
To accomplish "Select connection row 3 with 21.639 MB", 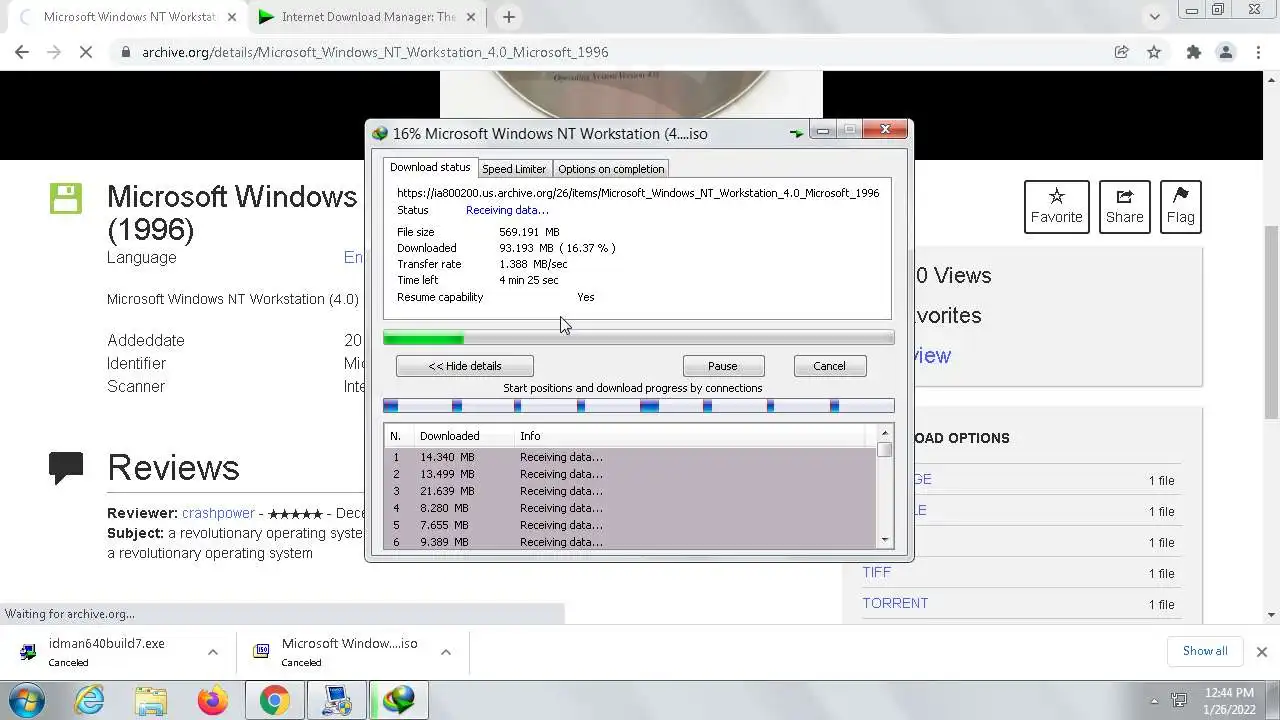I will (x=630, y=491).
